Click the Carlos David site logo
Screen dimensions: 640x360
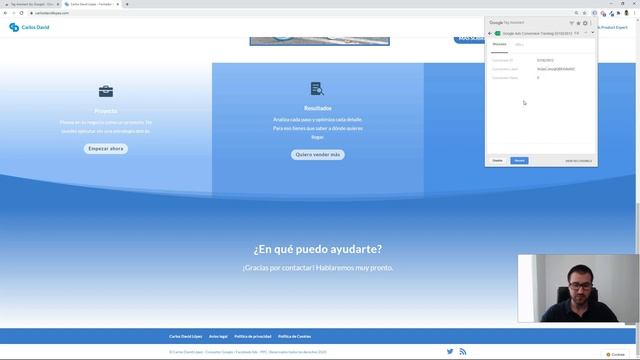coord(29,27)
